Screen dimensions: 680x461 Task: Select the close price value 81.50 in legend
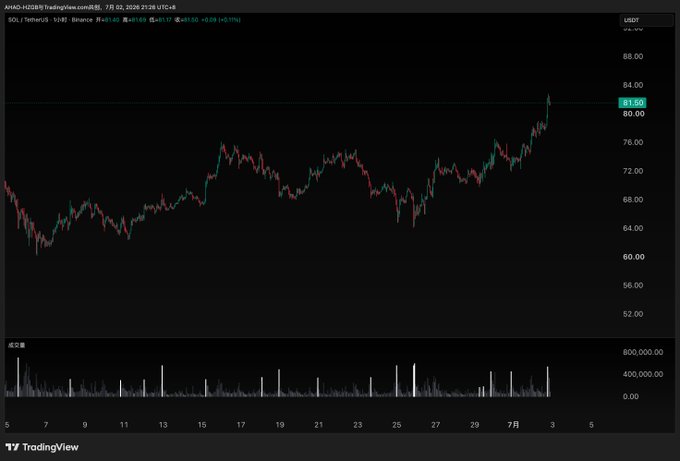click(x=190, y=20)
